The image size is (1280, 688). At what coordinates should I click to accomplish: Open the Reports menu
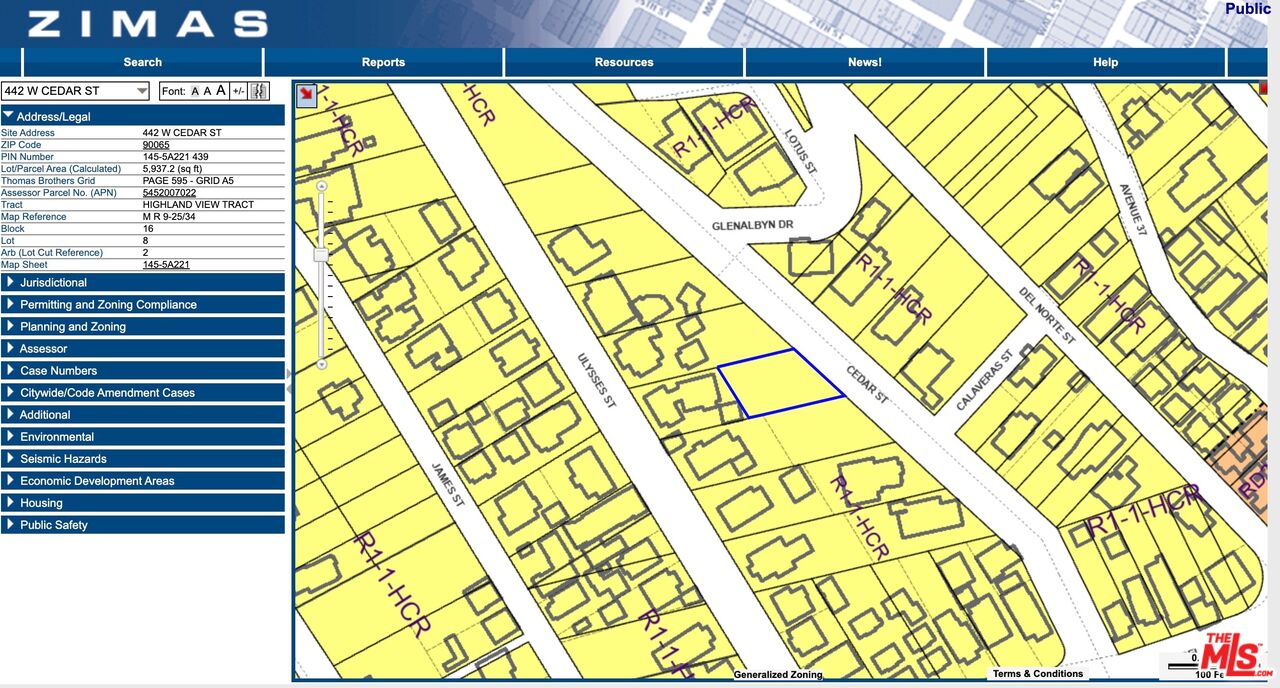click(x=383, y=62)
